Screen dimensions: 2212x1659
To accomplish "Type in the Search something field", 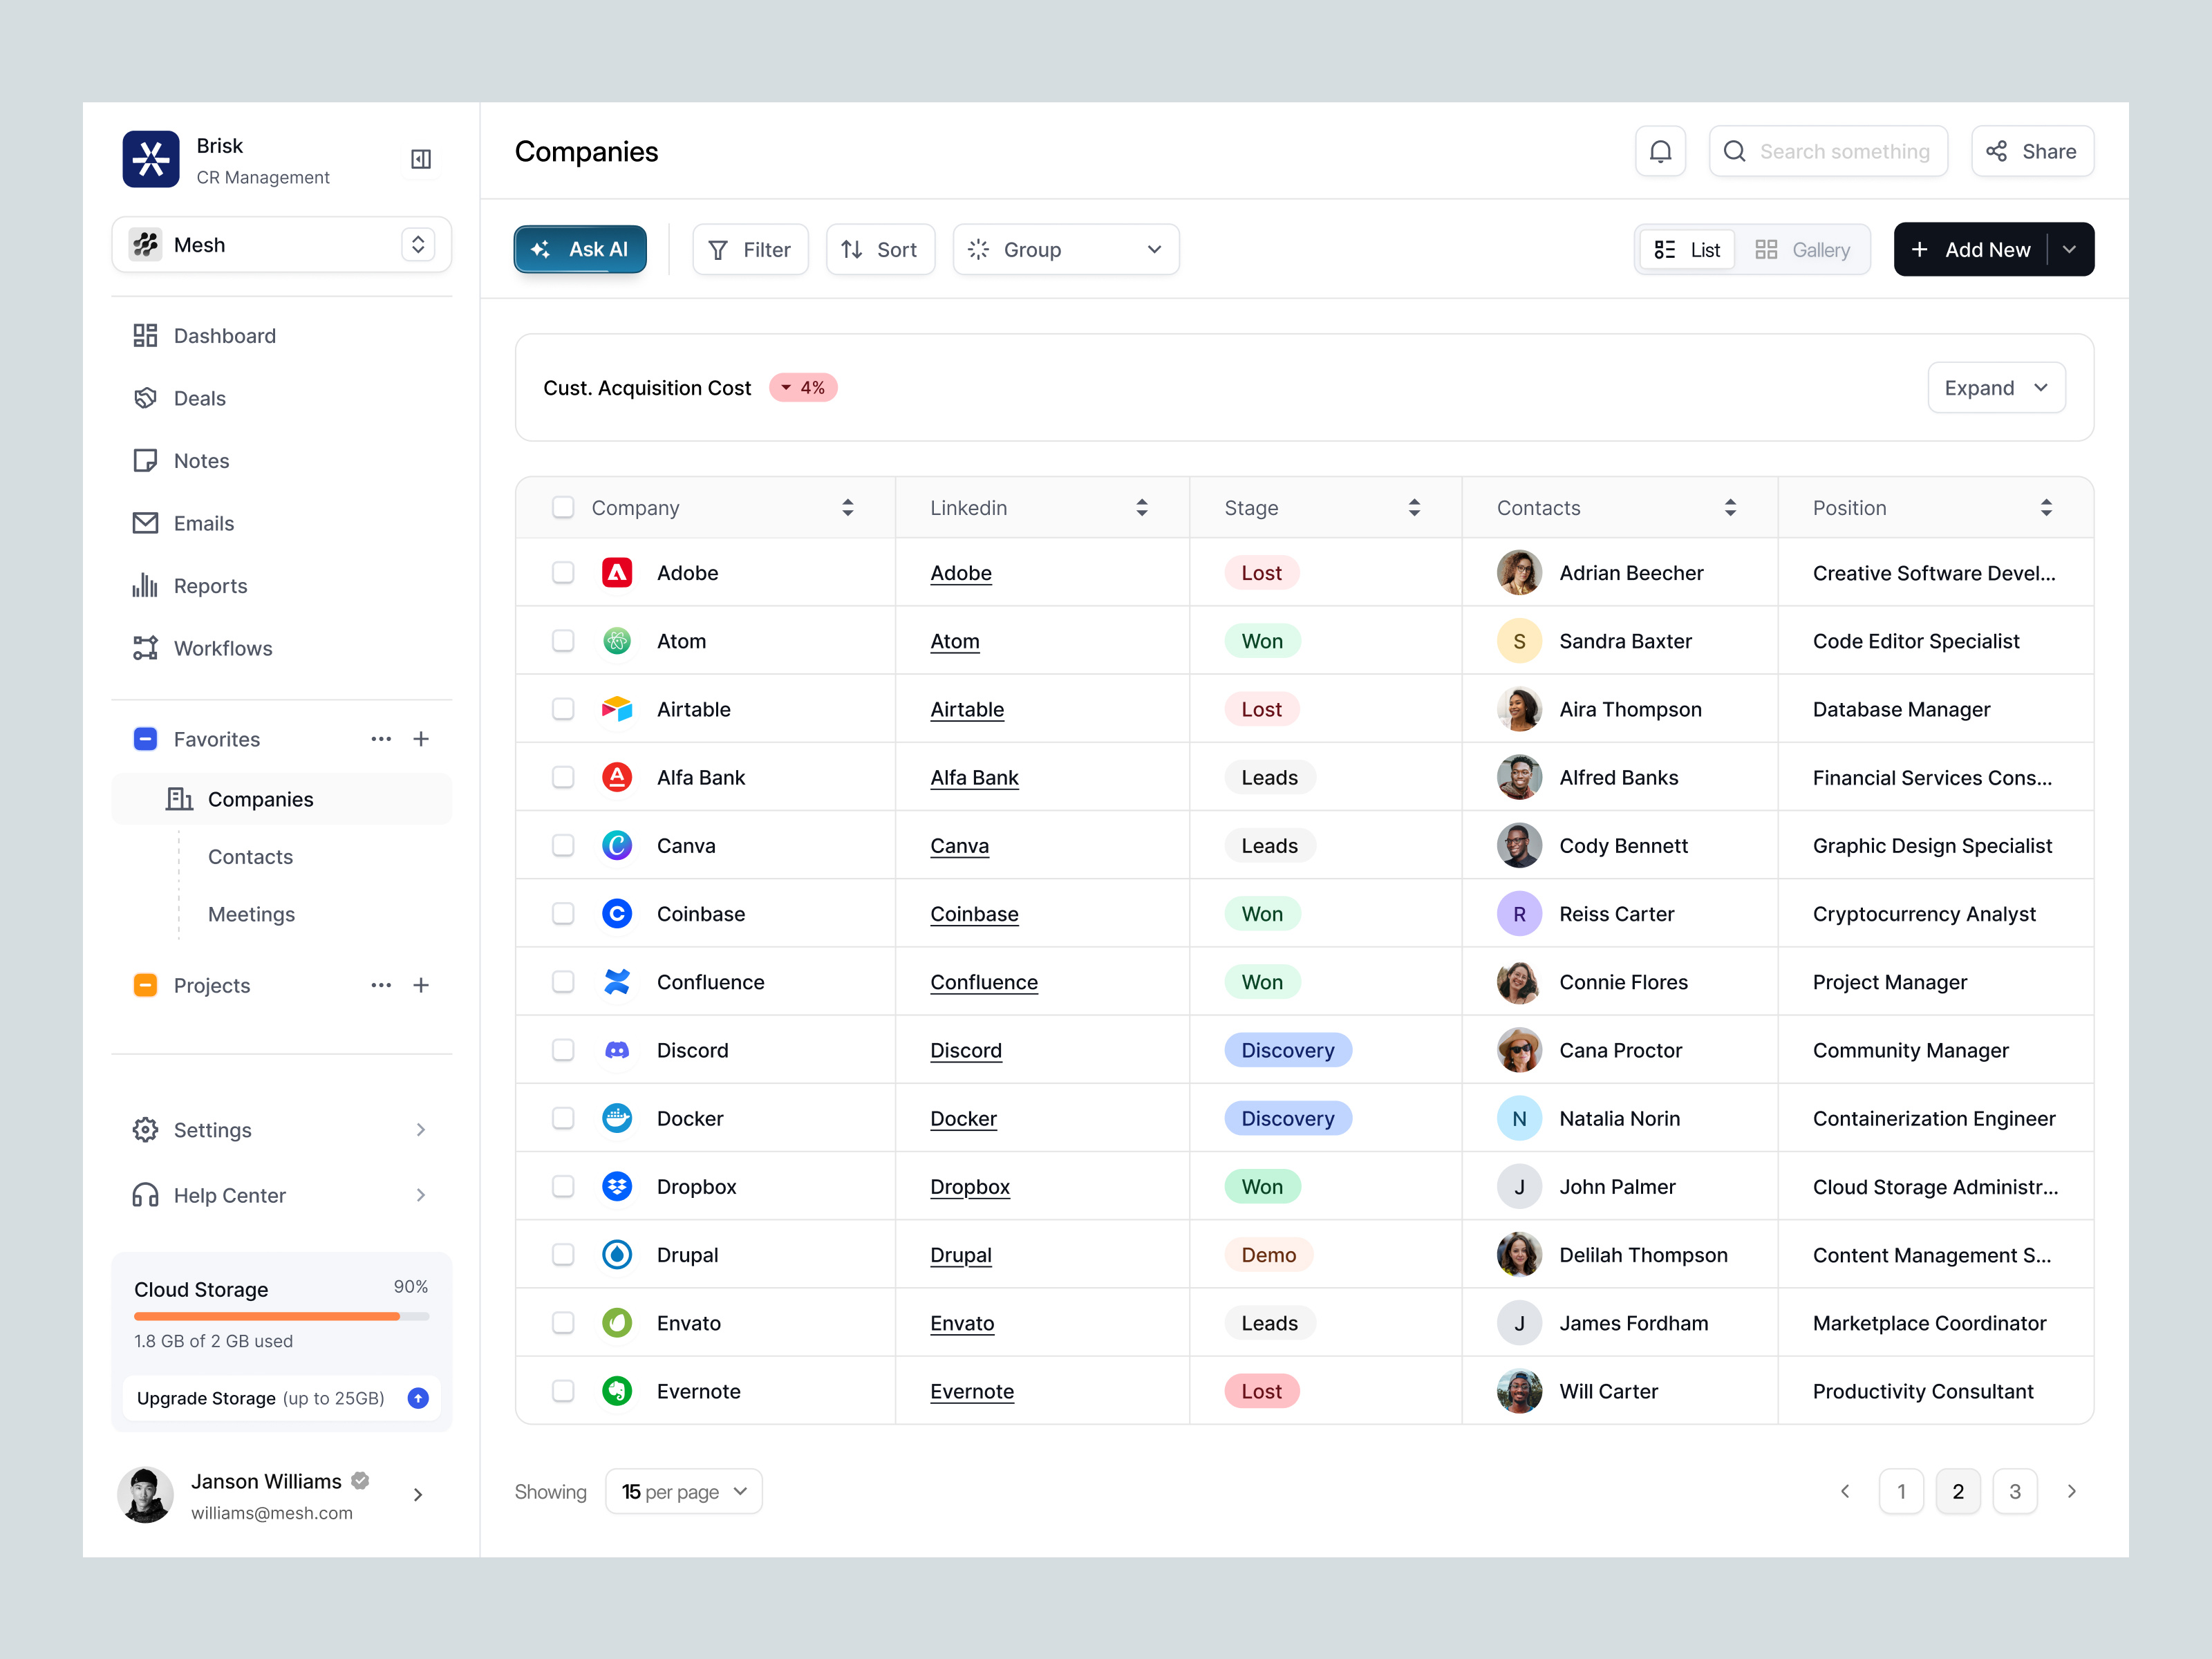I will click(x=1845, y=151).
